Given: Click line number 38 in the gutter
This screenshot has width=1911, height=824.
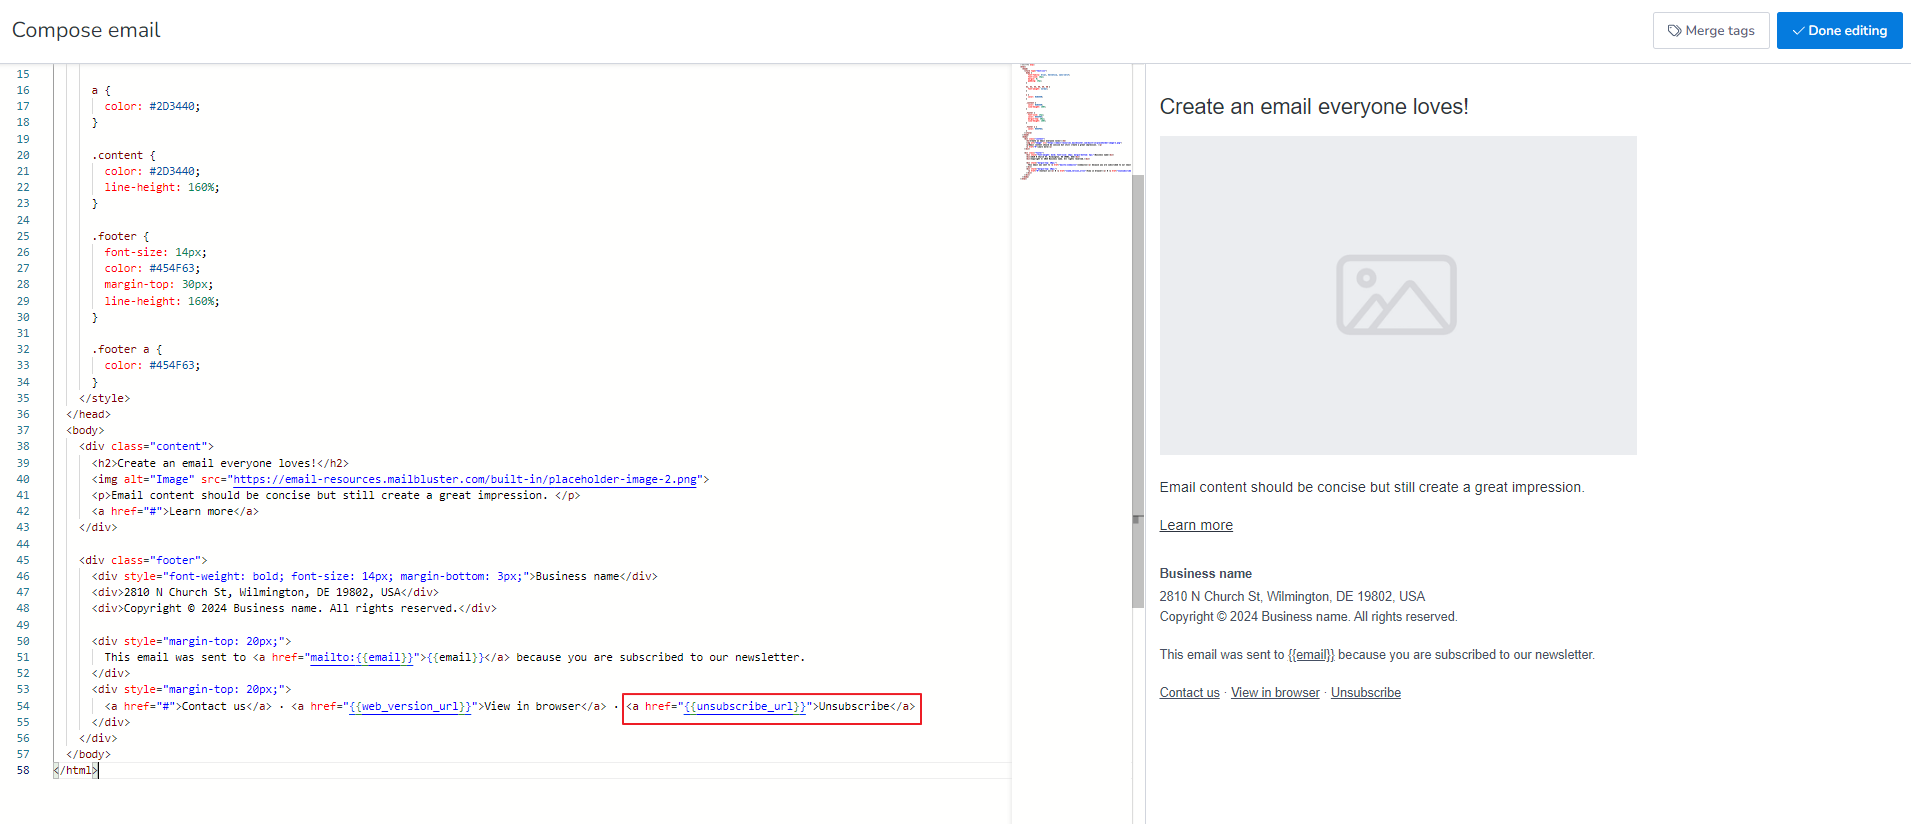Looking at the screenshot, I should pos(23,446).
